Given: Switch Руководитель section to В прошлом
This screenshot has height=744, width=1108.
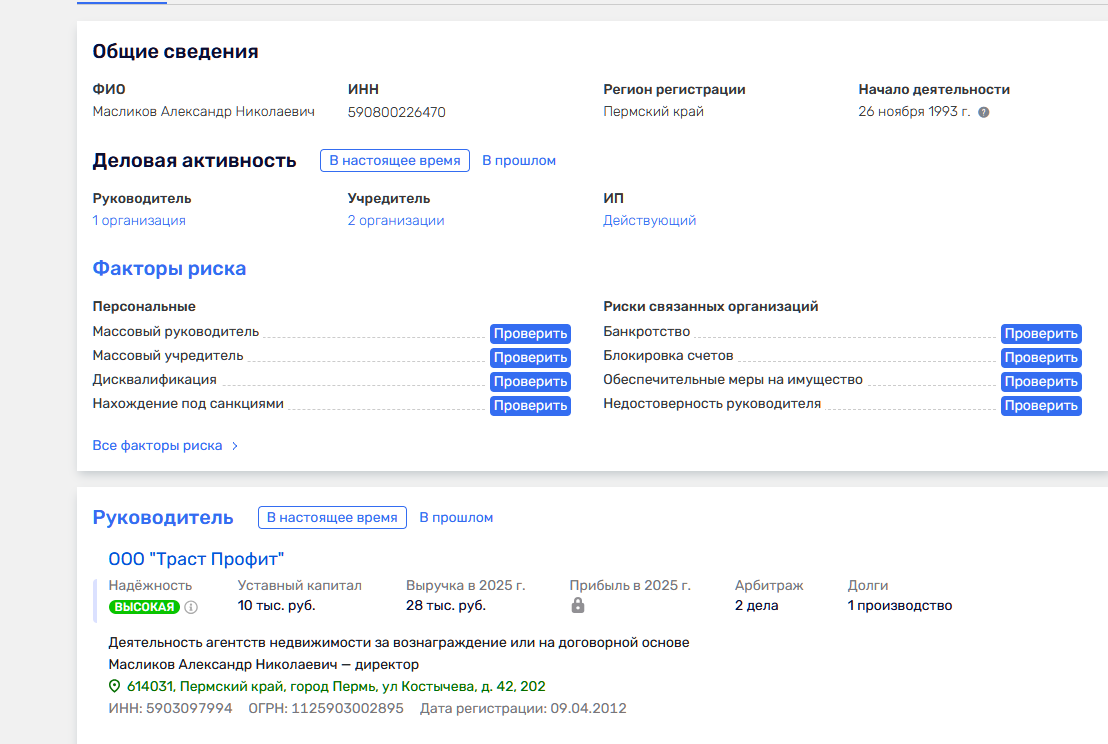Looking at the screenshot, I should click(x=458, y=517).
